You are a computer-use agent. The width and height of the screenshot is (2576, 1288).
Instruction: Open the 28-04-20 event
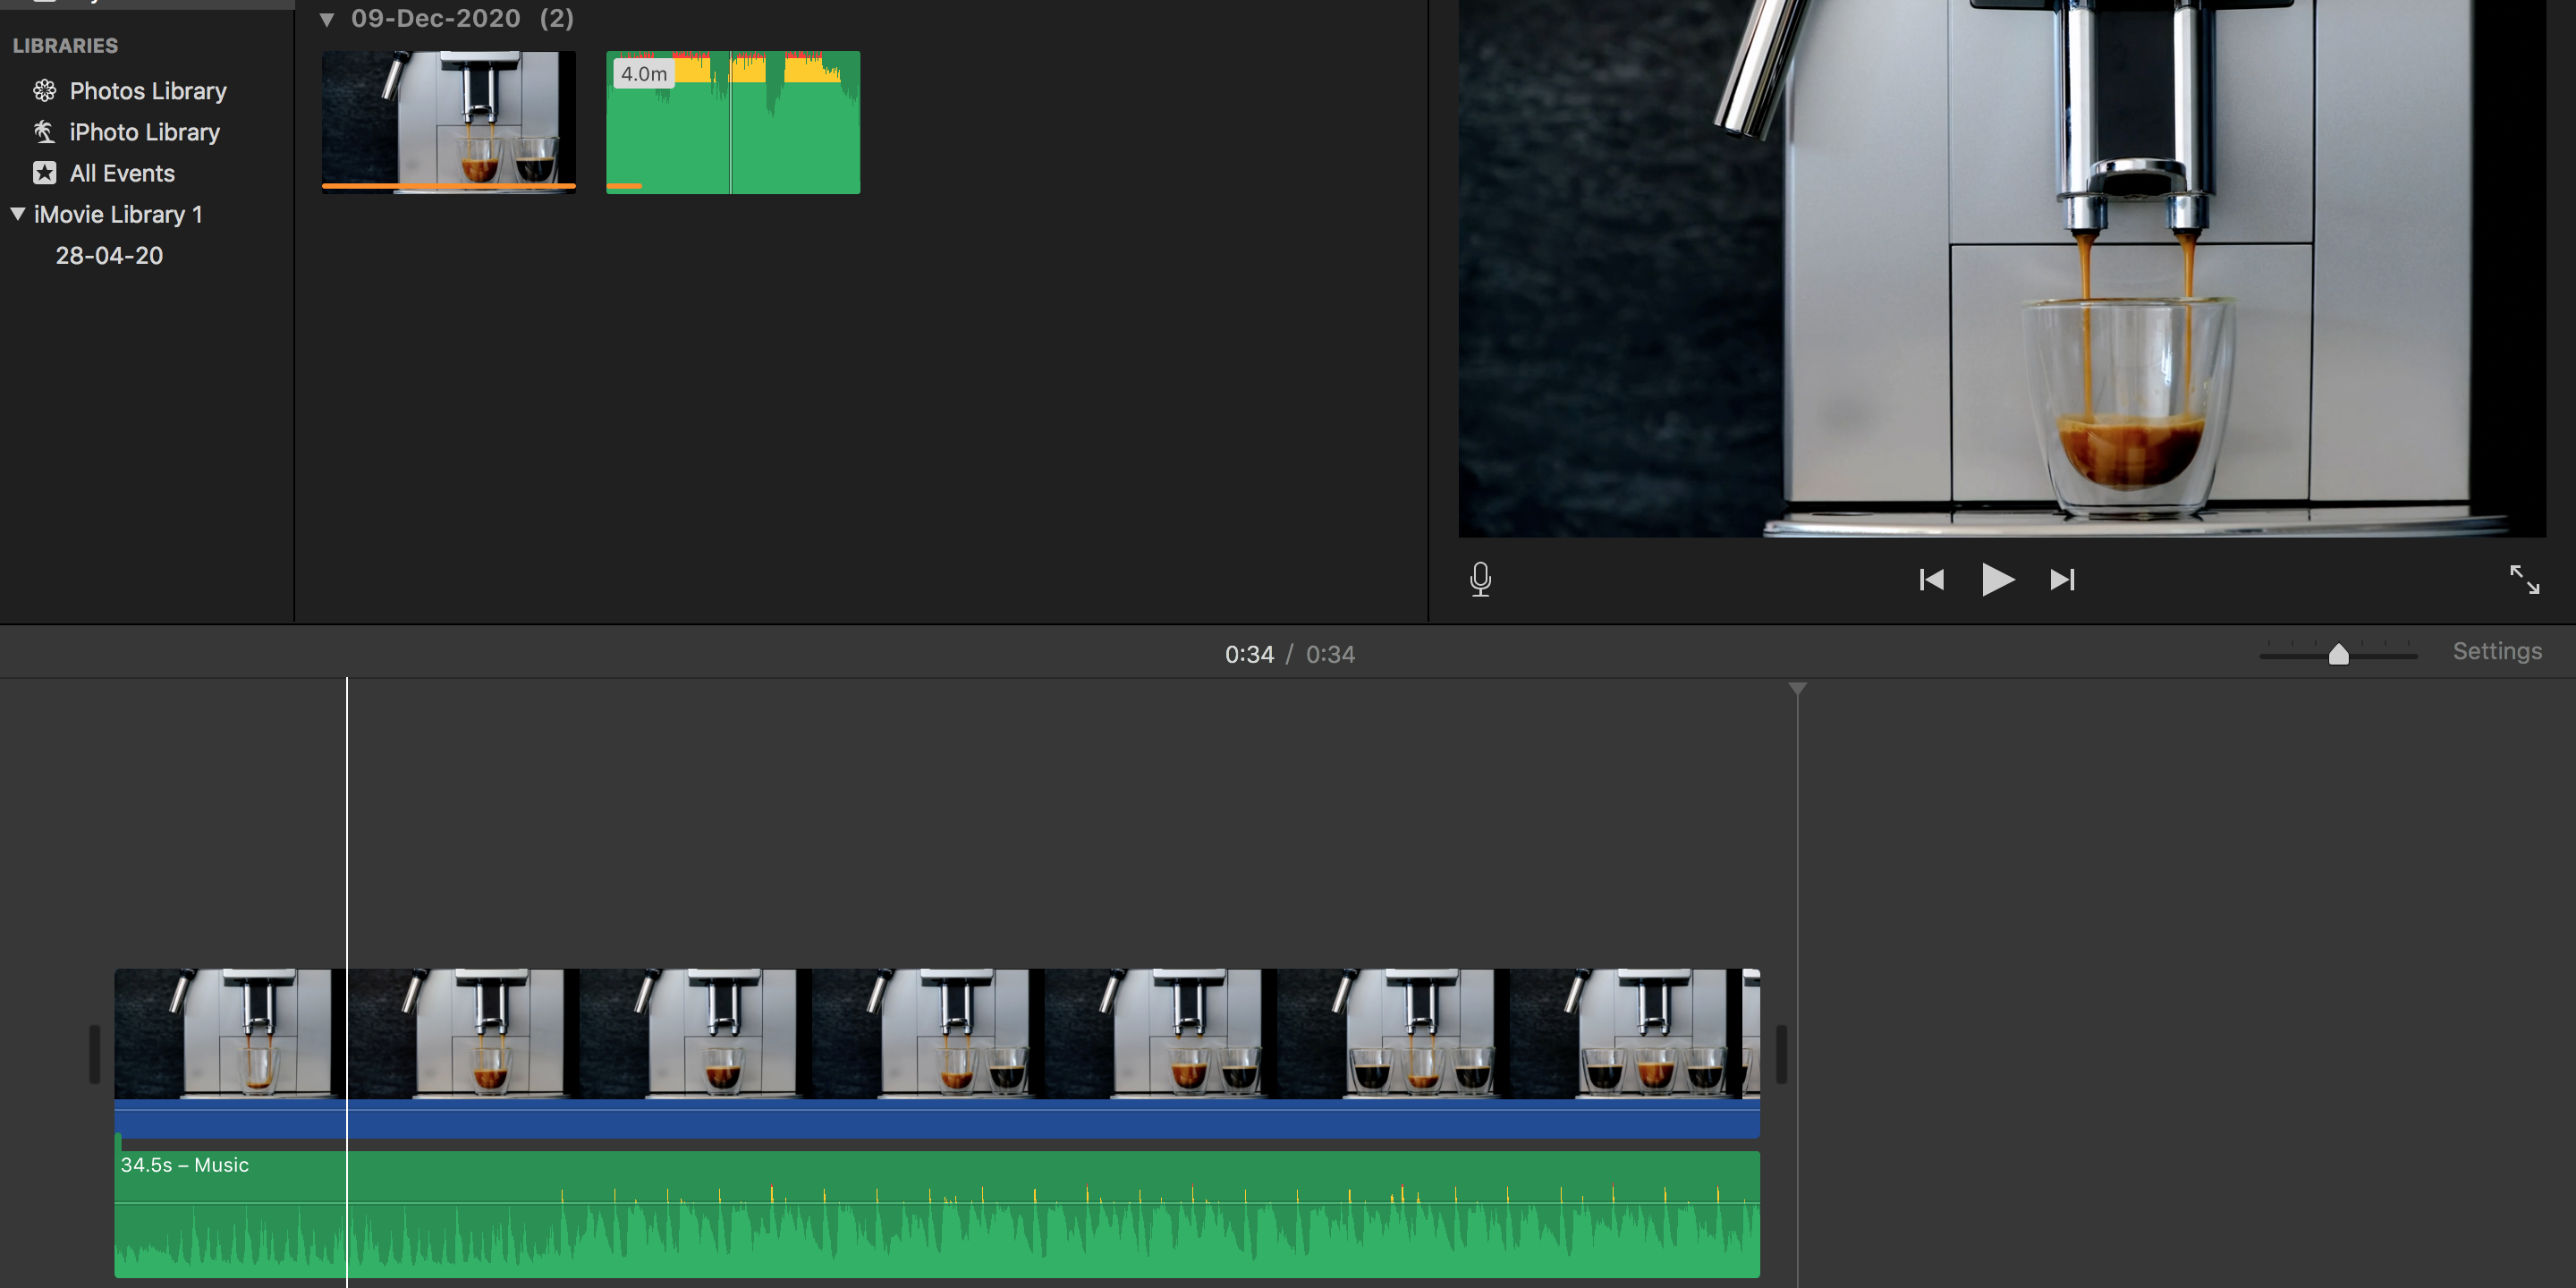110,255
